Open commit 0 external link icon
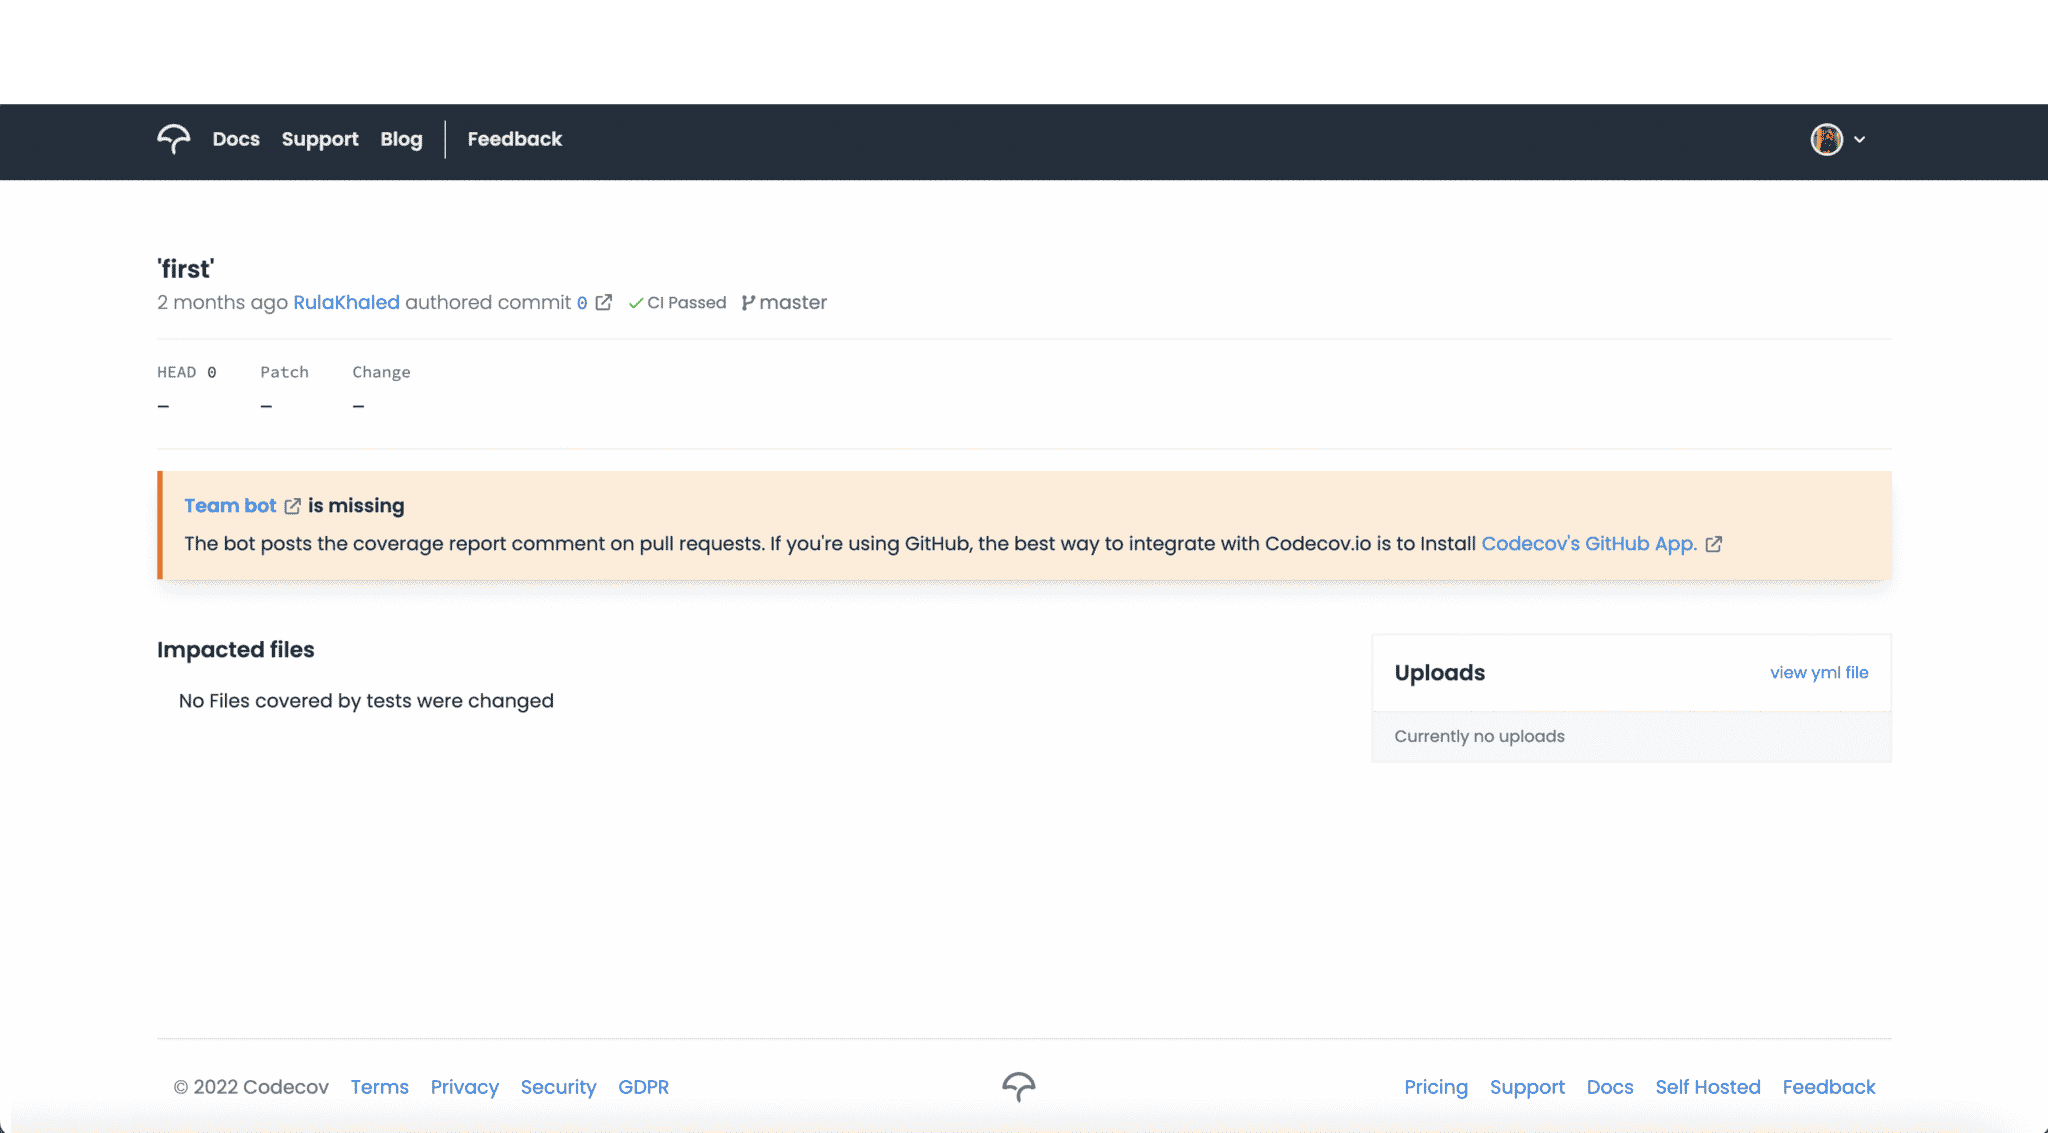2048x1133 pixels. point(604,302)
